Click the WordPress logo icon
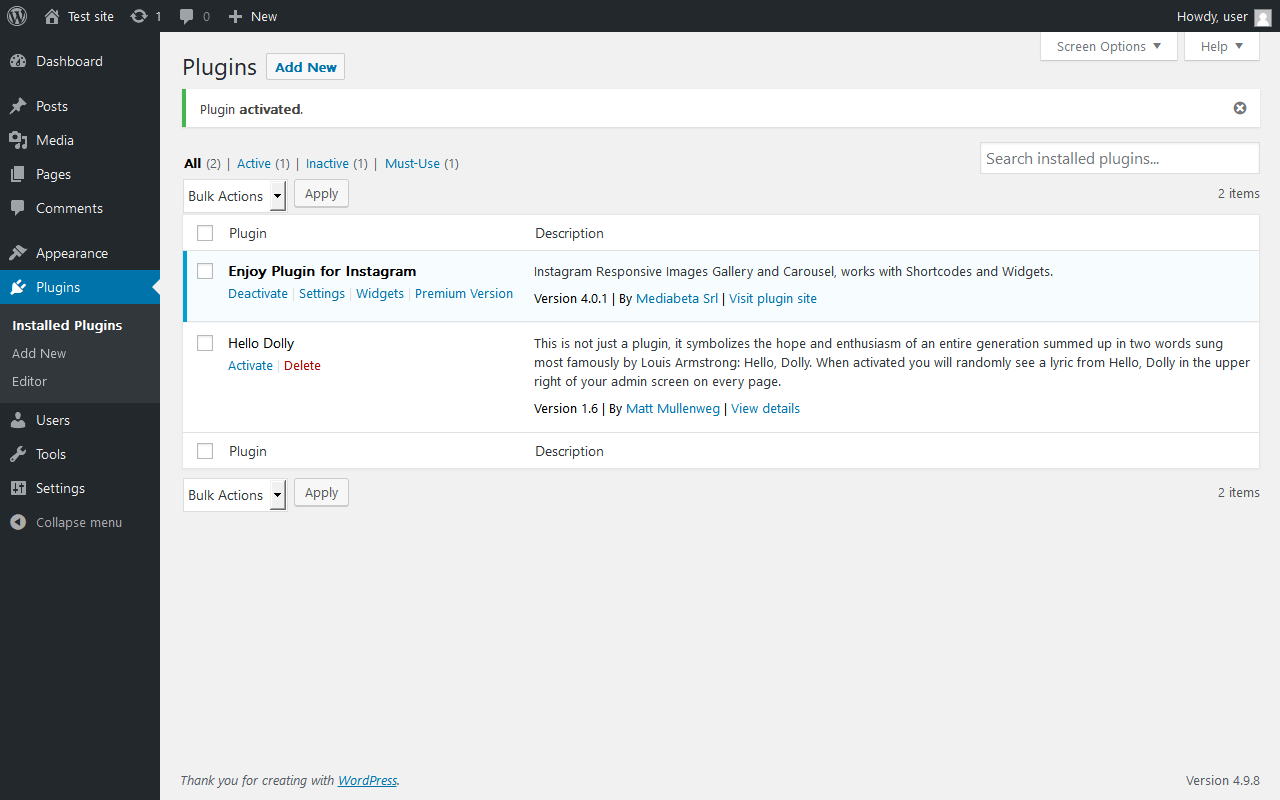Viewport: 1280px width, 800px height. click(17, 16)
